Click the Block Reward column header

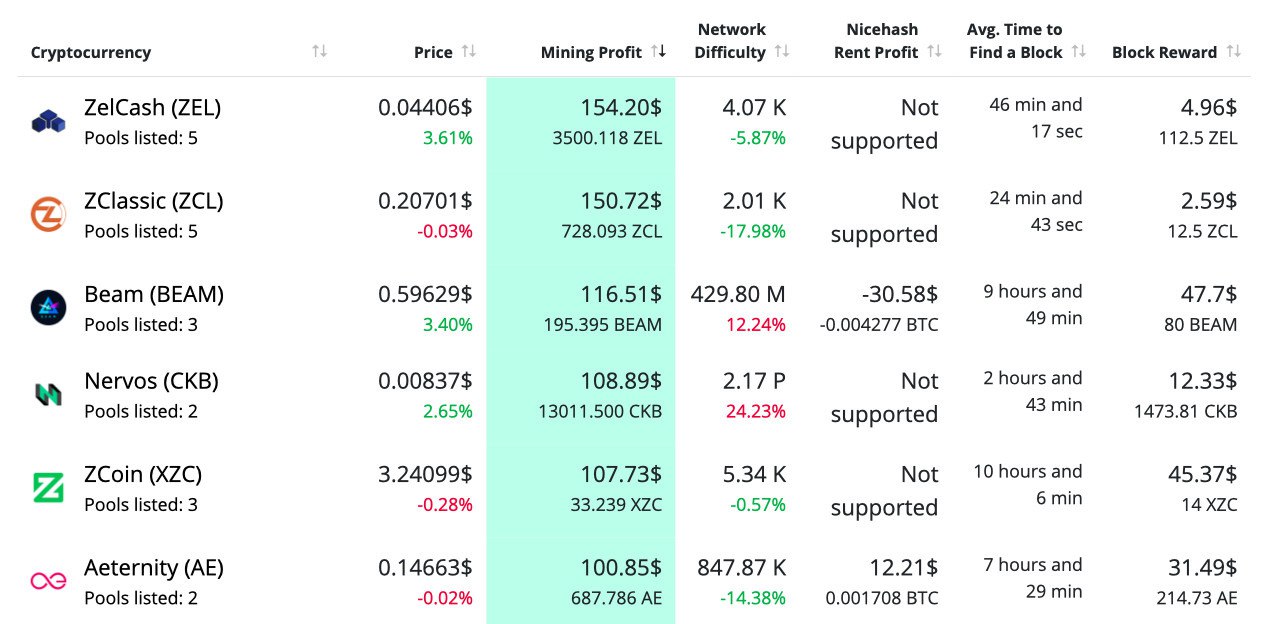coord(1164,53)
